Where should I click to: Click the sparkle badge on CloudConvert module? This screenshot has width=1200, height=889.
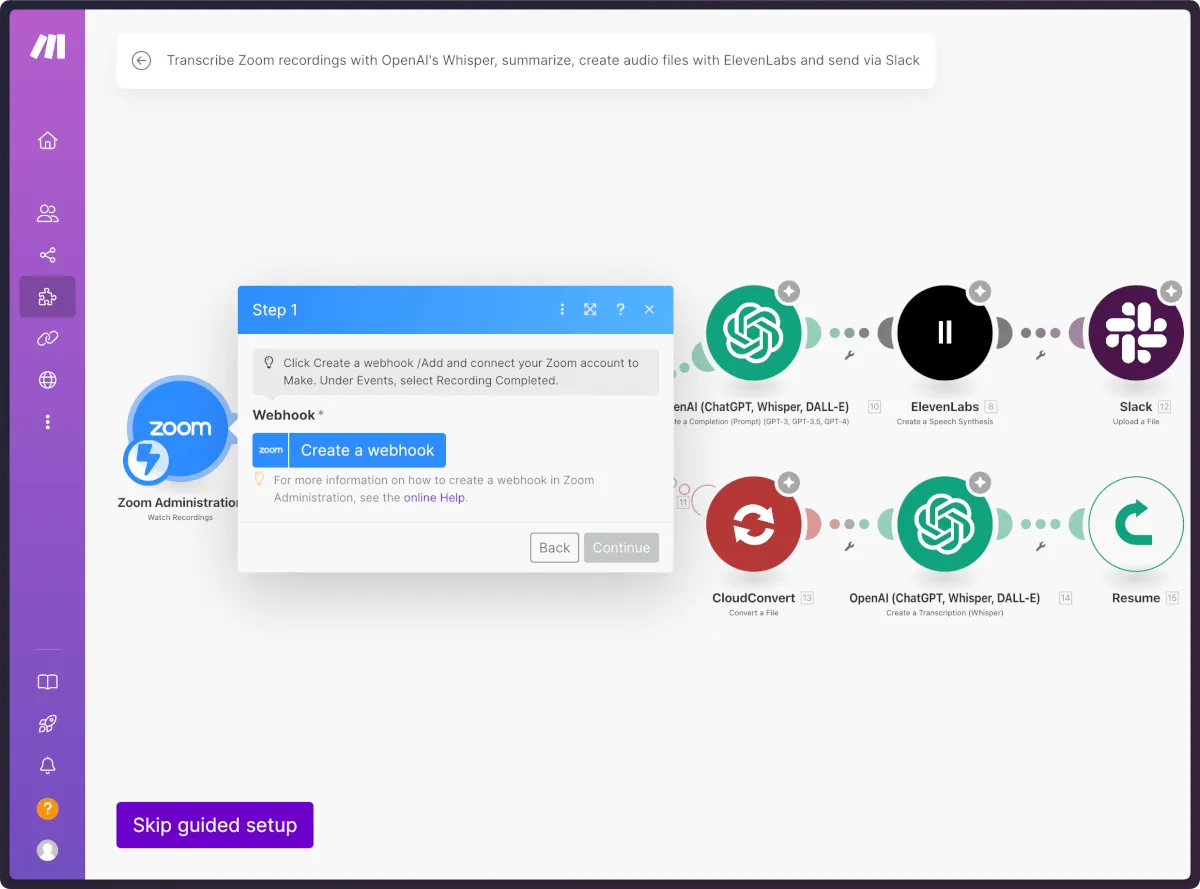pyautogui.click(x=789, y=482)
